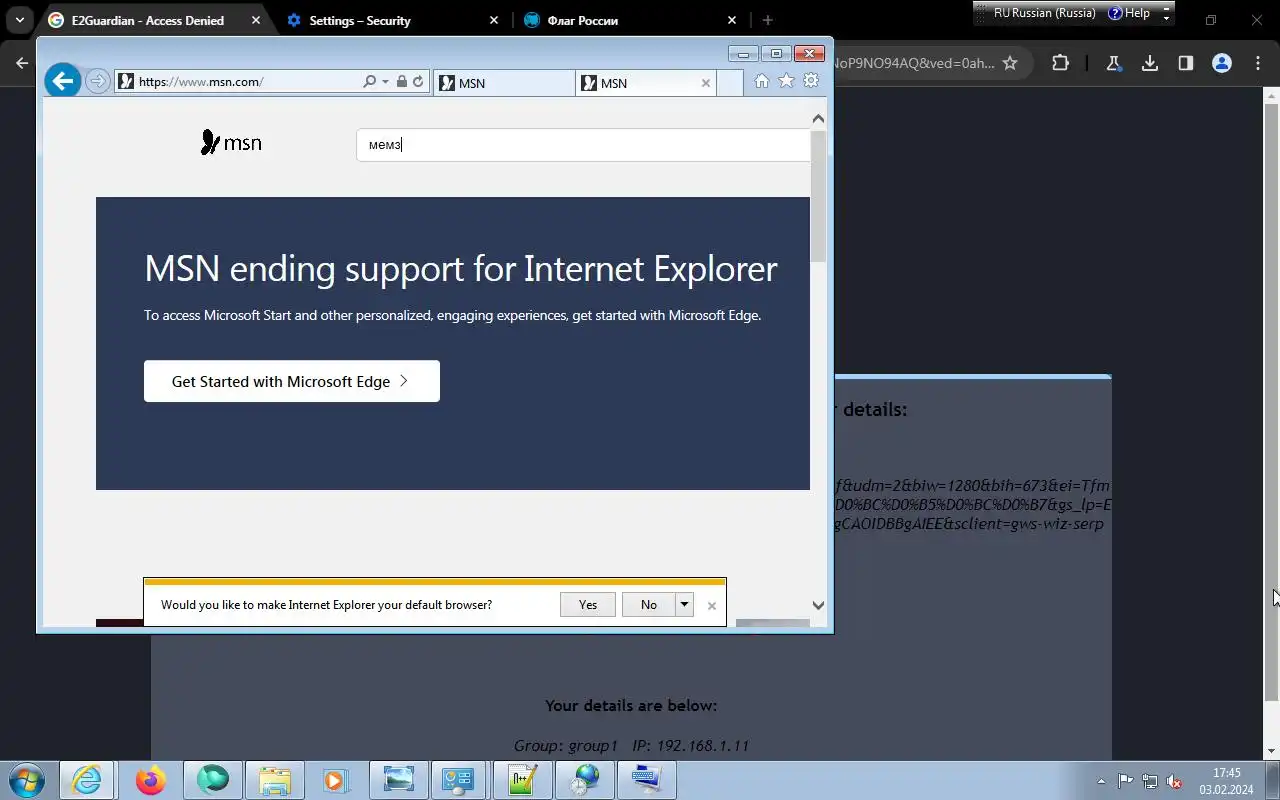Click the IE address bar search magnifier

point(369,82)
